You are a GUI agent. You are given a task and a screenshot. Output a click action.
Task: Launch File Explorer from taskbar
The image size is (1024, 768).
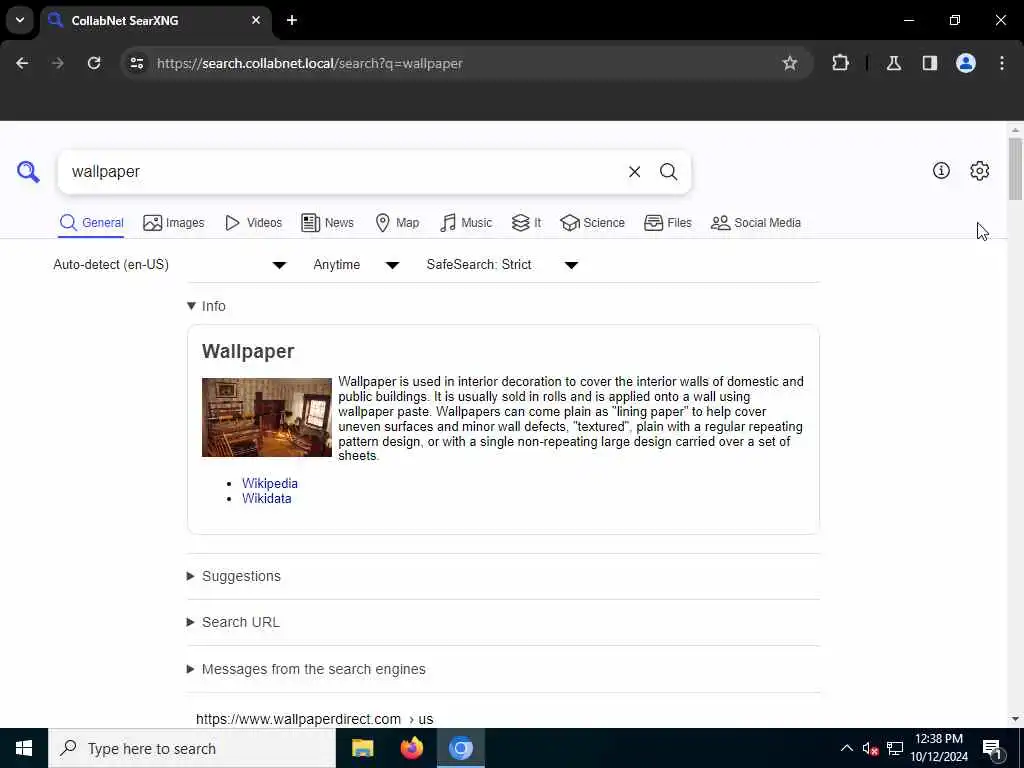(x=362, y=748)
